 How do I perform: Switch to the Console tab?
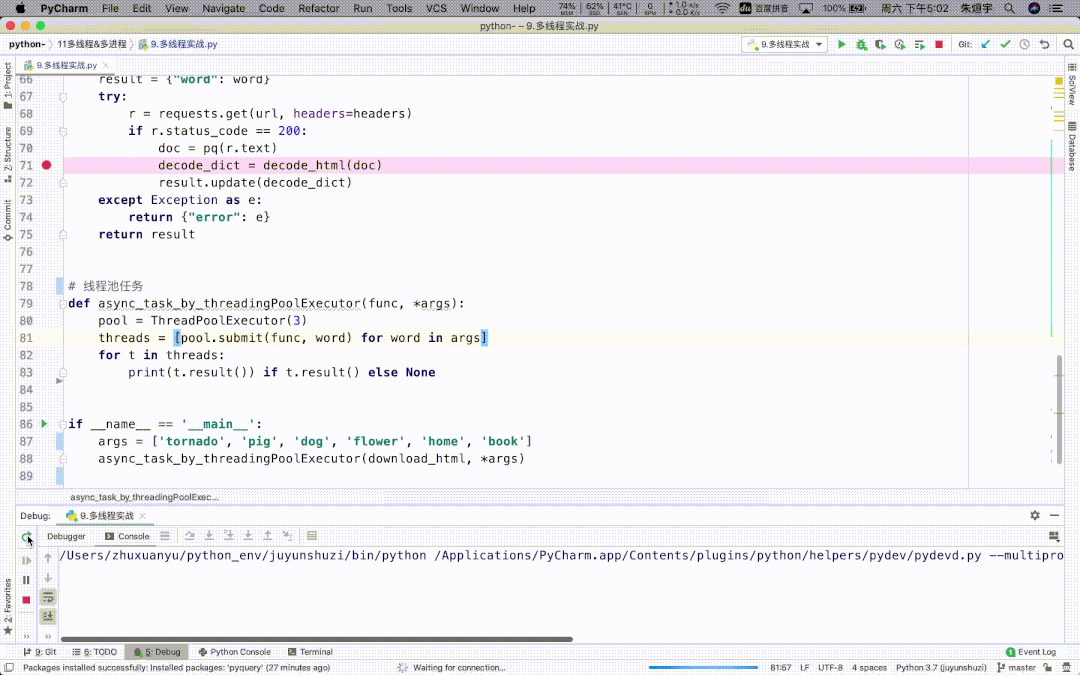(x=127, y=536)
